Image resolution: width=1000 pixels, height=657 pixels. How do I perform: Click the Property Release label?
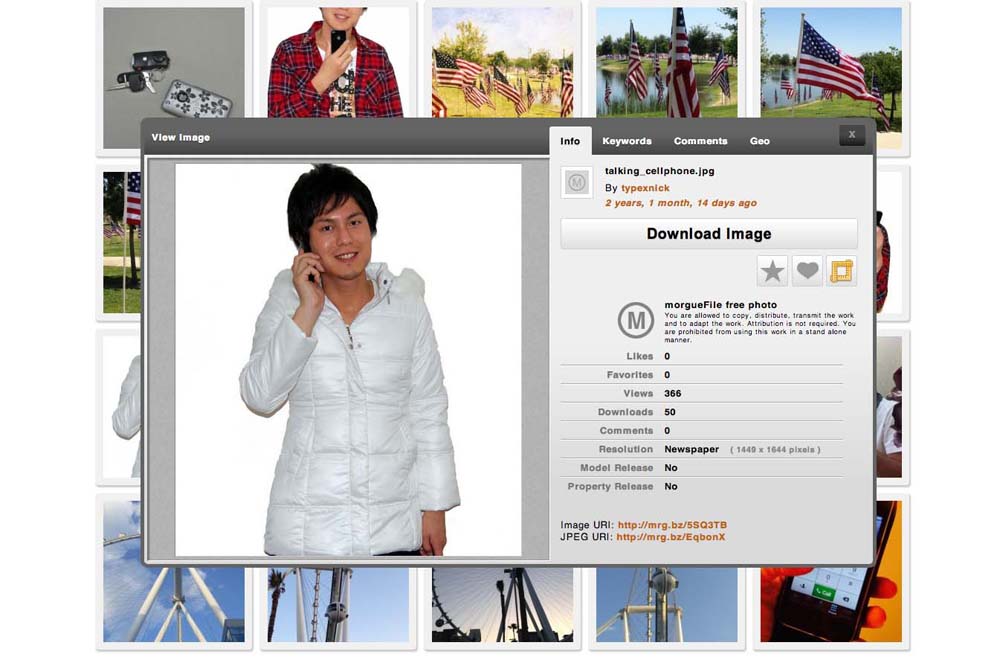(610, 486)
